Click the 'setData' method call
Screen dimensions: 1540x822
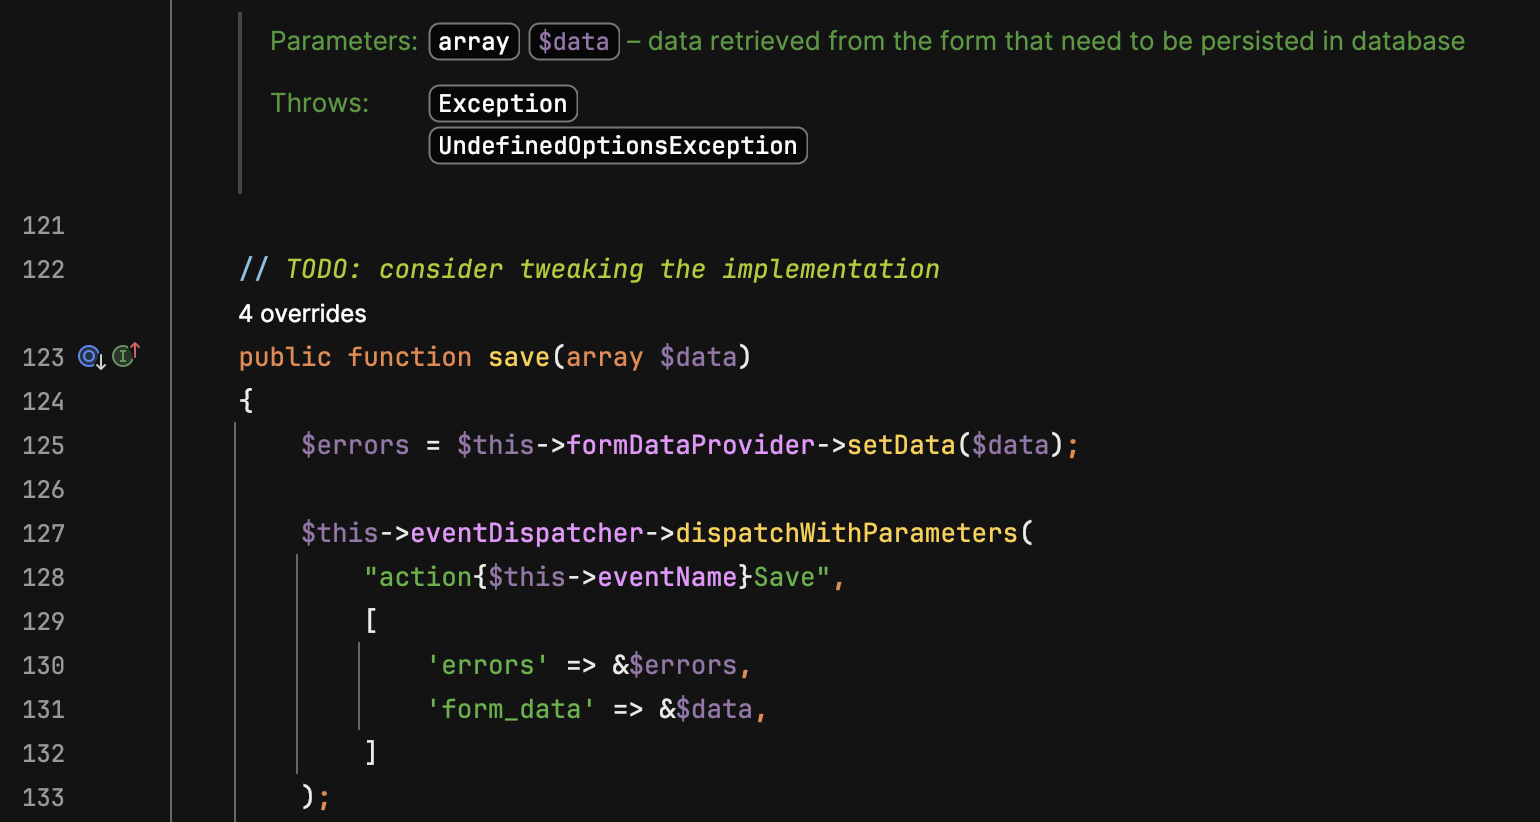pos(901,446)
